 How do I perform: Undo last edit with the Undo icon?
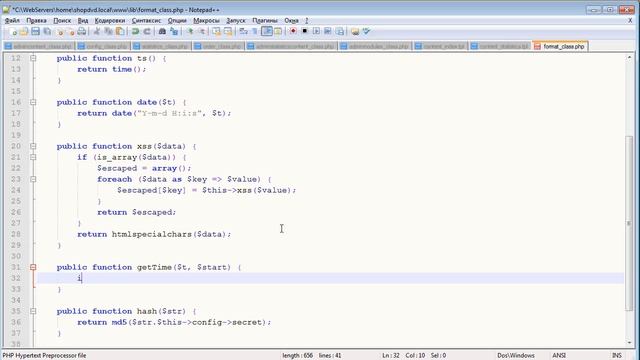pyautogui.click(x=136, y=31)
